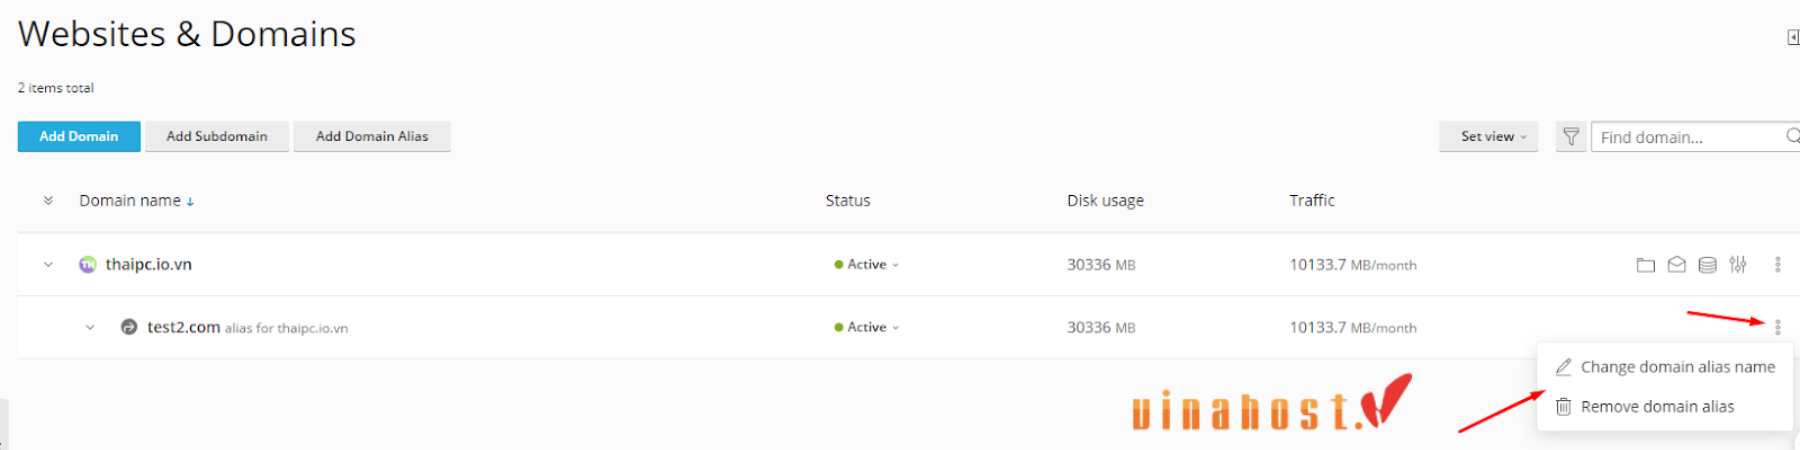Screen dimensions: 1800x450
Task: Click the search magnifier icon
Action: [1793, 136]
